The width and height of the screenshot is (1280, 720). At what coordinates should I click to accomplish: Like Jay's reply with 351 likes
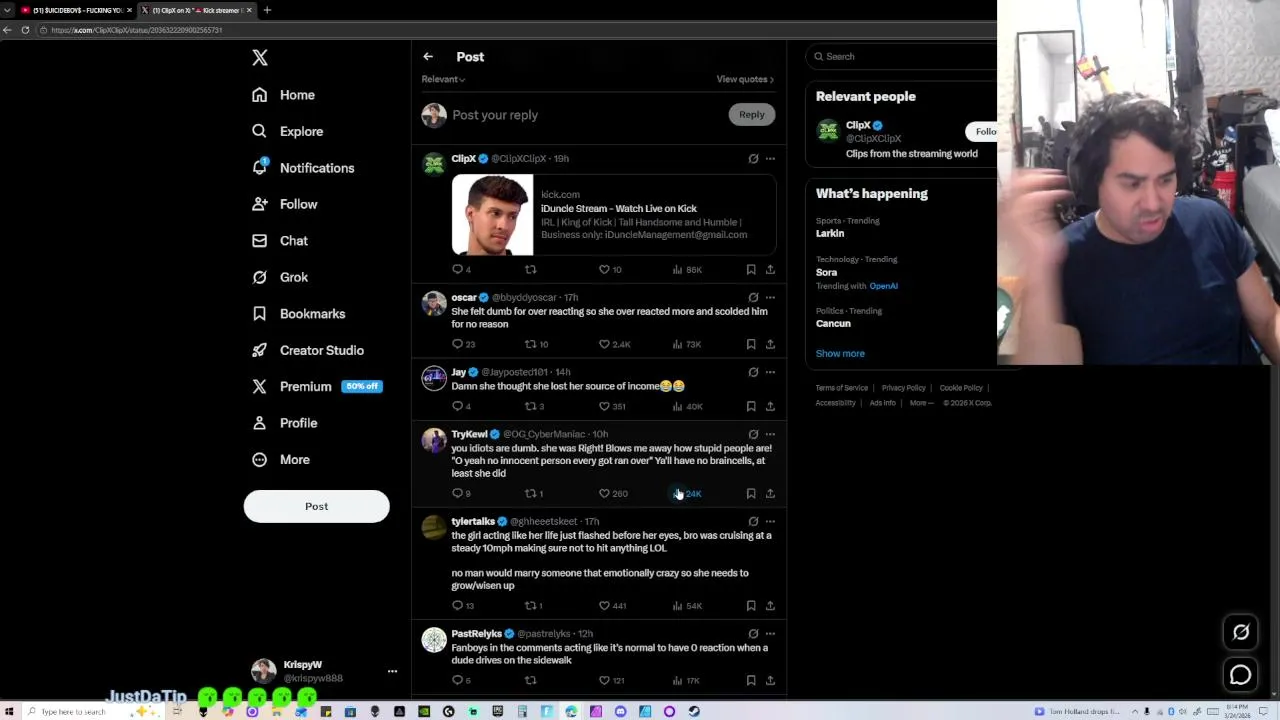click(612, 406)
